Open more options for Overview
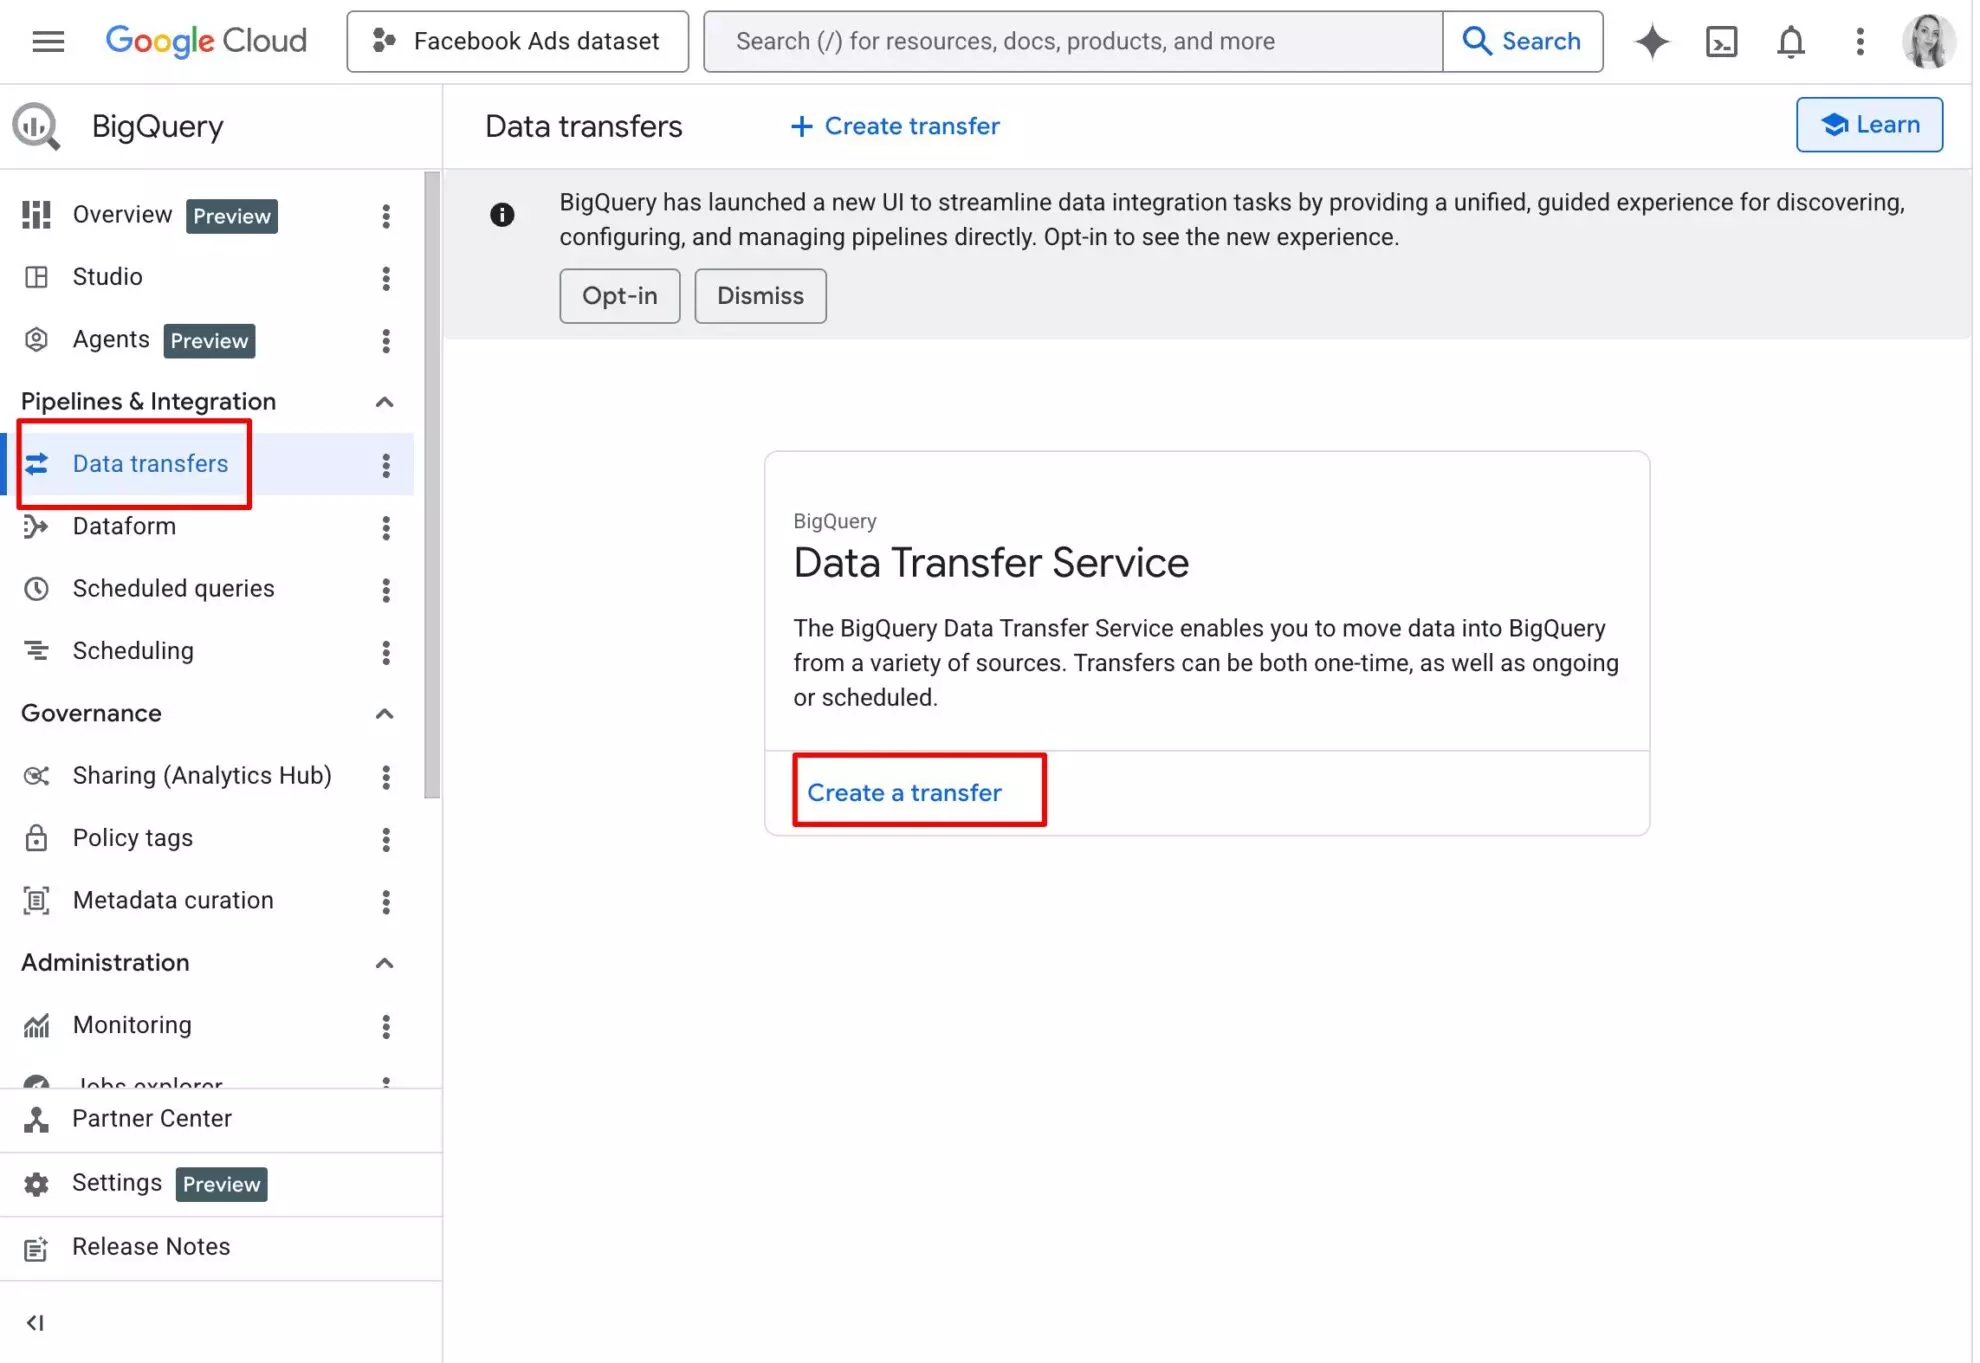Image resolution: width=1980 pixels, height=1363 pixels. [x=386, y=216]
